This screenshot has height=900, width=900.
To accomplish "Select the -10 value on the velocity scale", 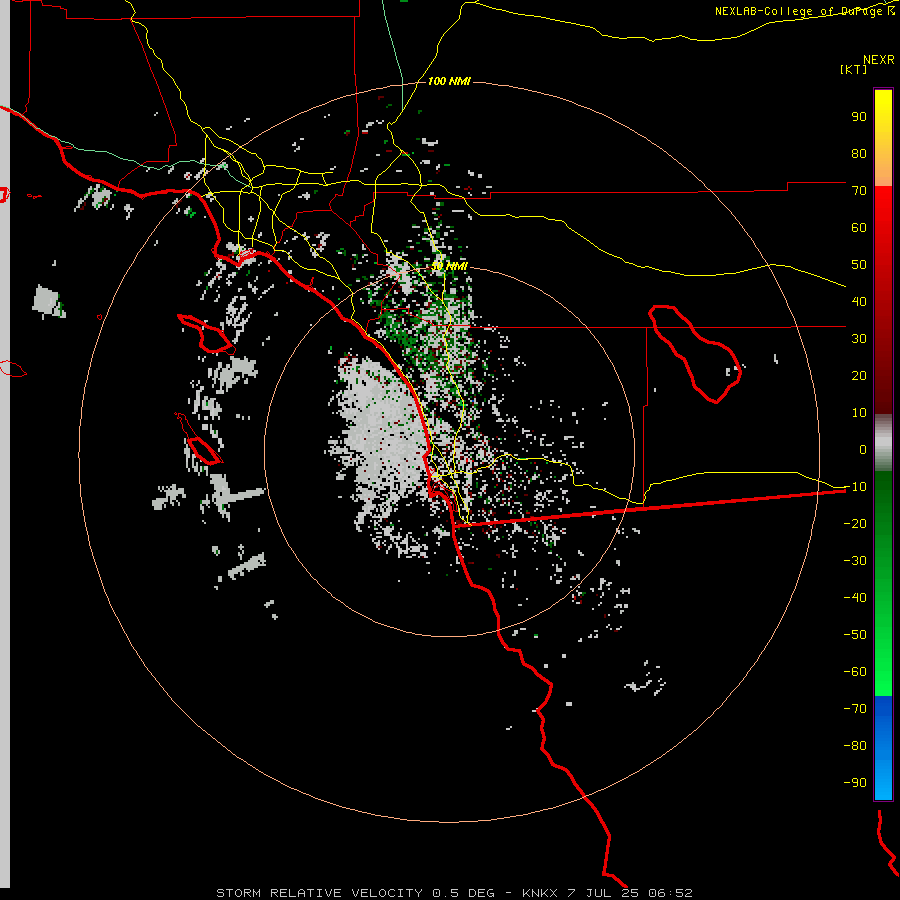I will [855, 487].
